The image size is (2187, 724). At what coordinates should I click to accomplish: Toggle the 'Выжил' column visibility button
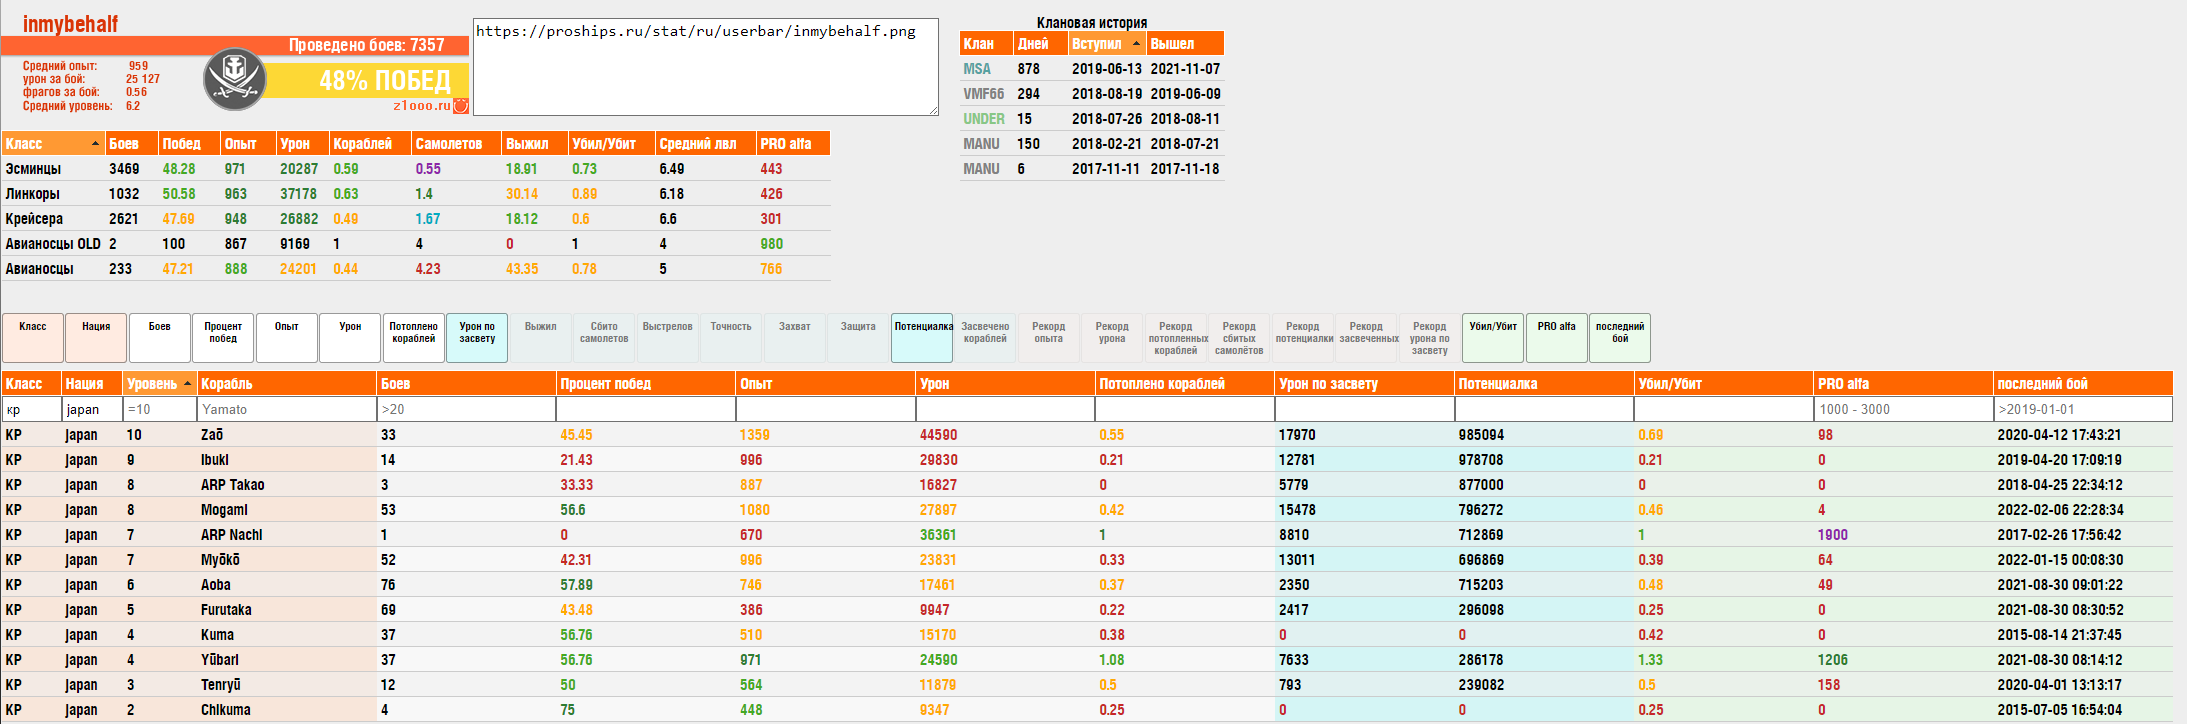click(x=540, y=338)
